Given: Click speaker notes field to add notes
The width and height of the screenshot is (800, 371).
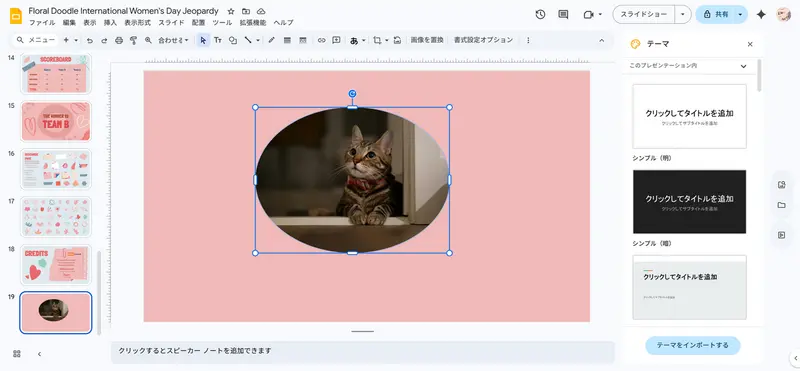Looking at the screenshot, I should pyautogui.click(x=363, y=351).
